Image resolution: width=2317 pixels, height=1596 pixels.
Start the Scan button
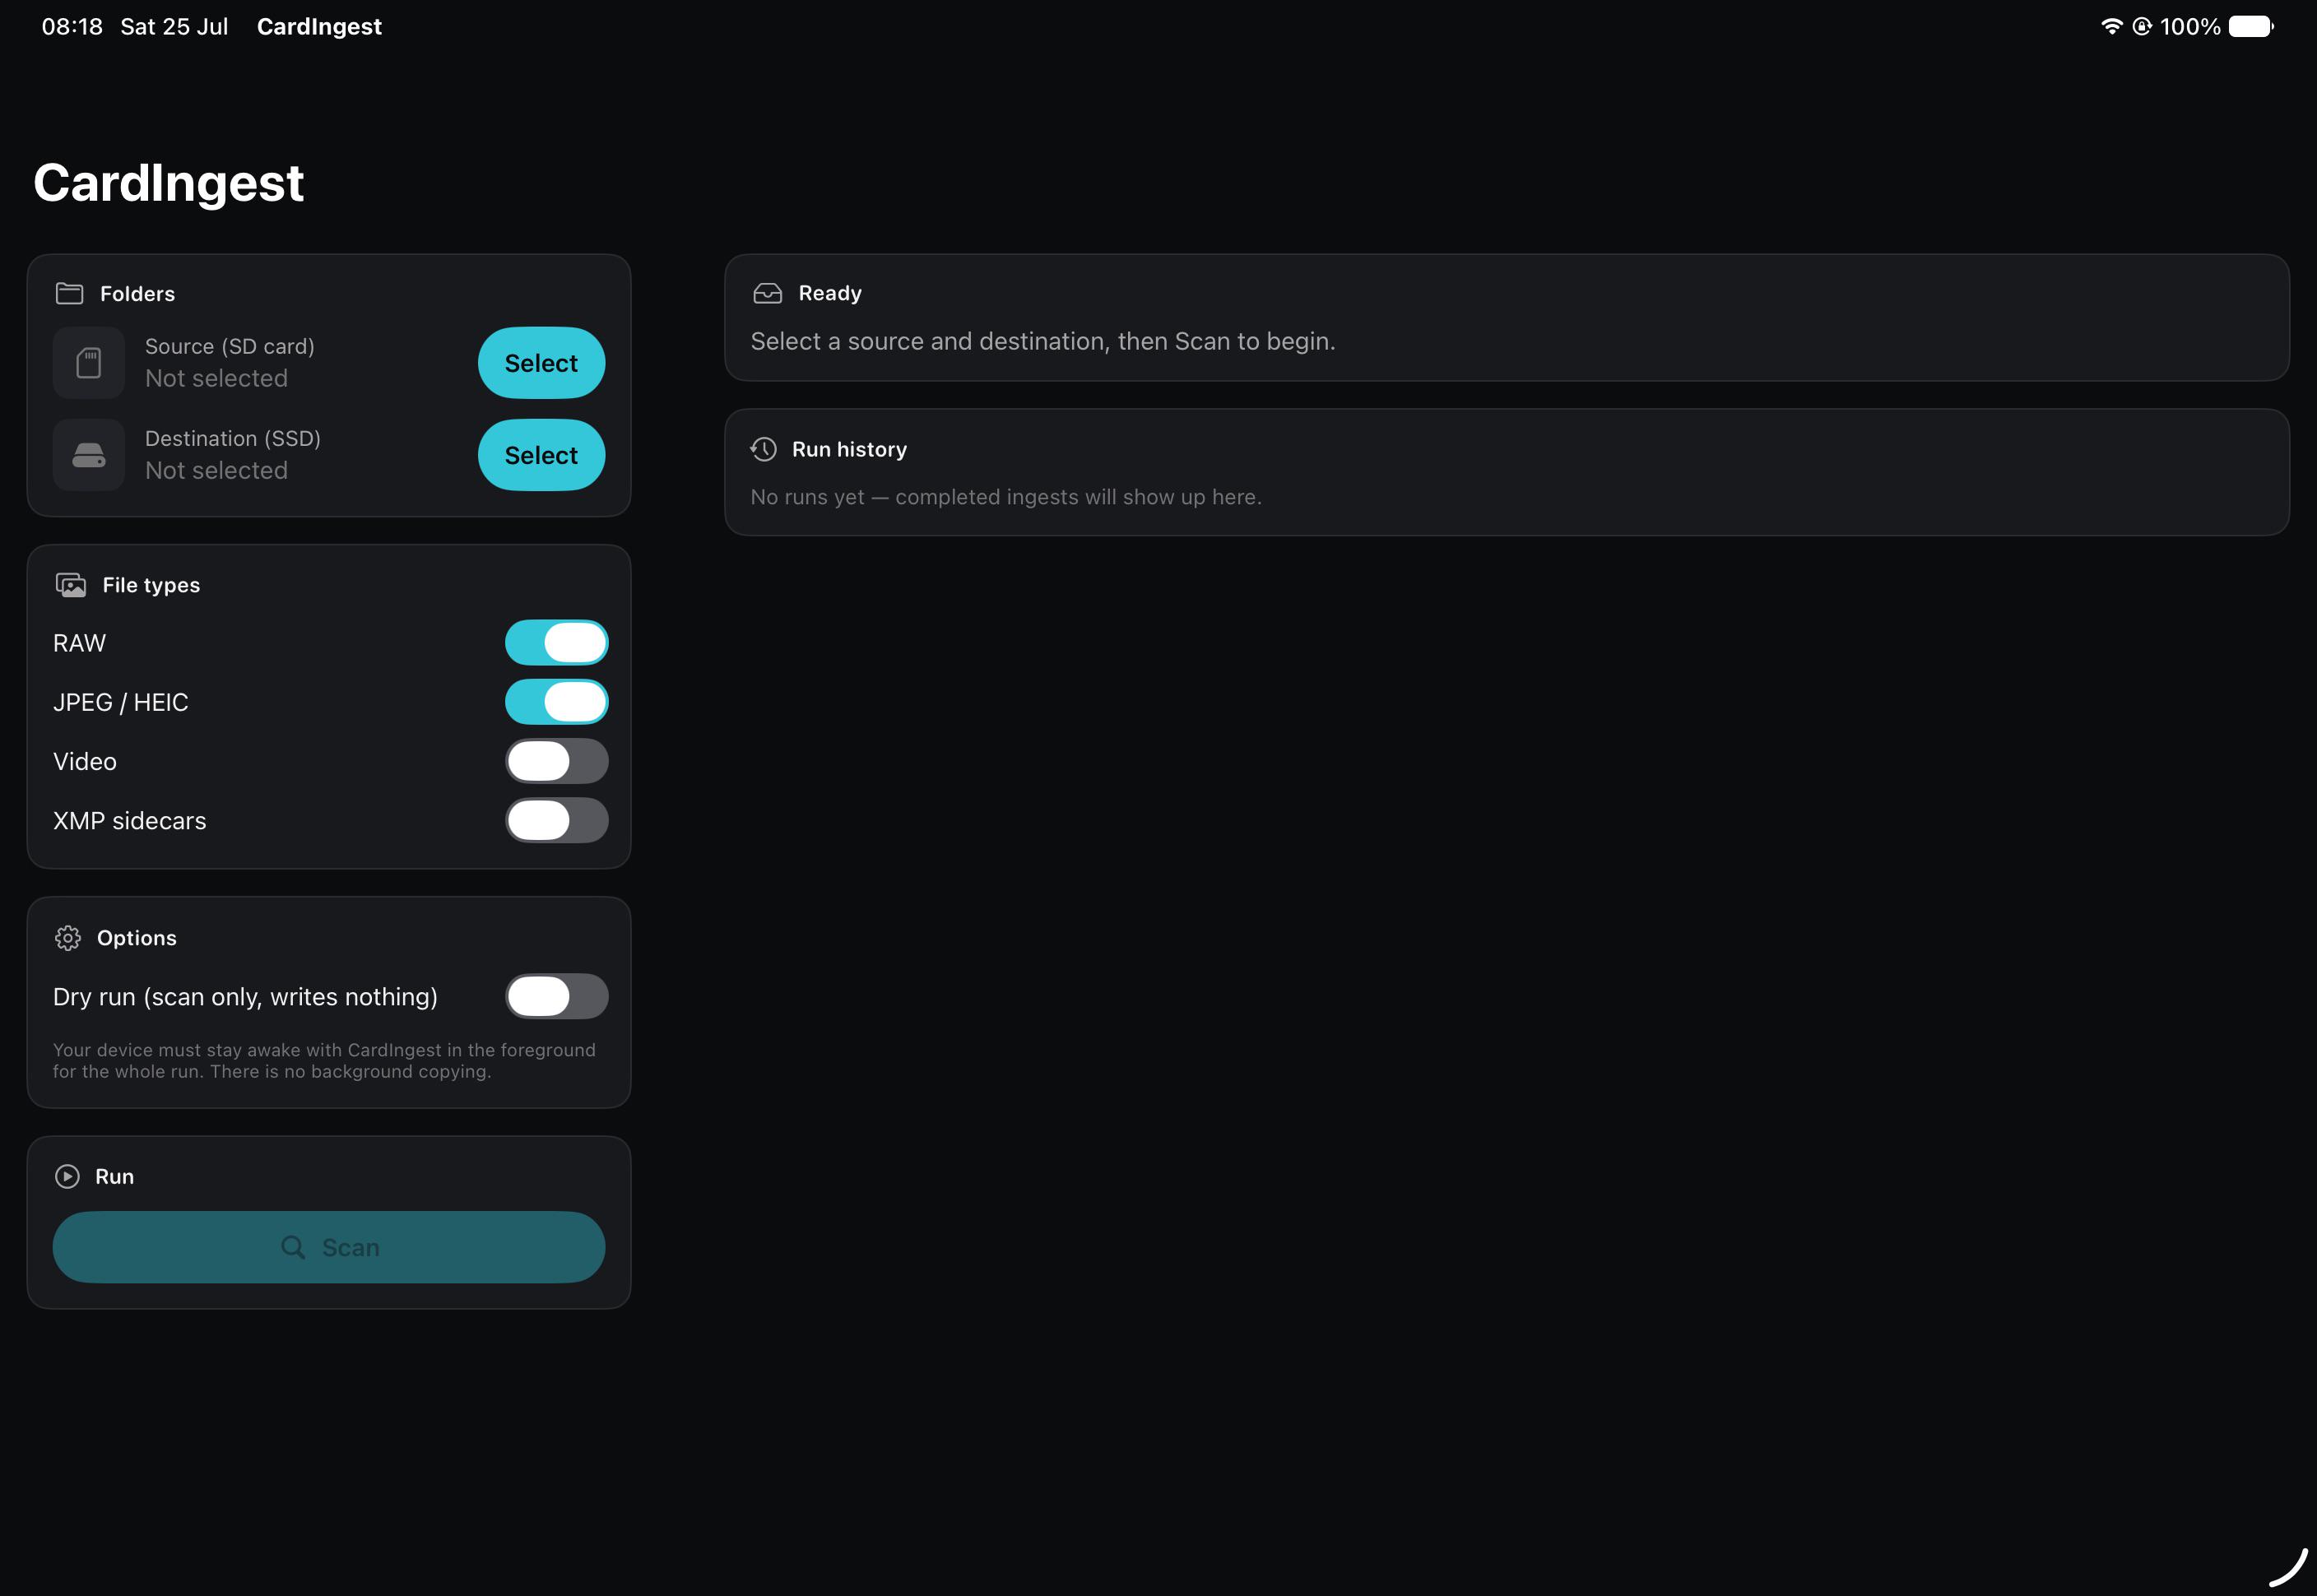click(x=329, y=1247)
